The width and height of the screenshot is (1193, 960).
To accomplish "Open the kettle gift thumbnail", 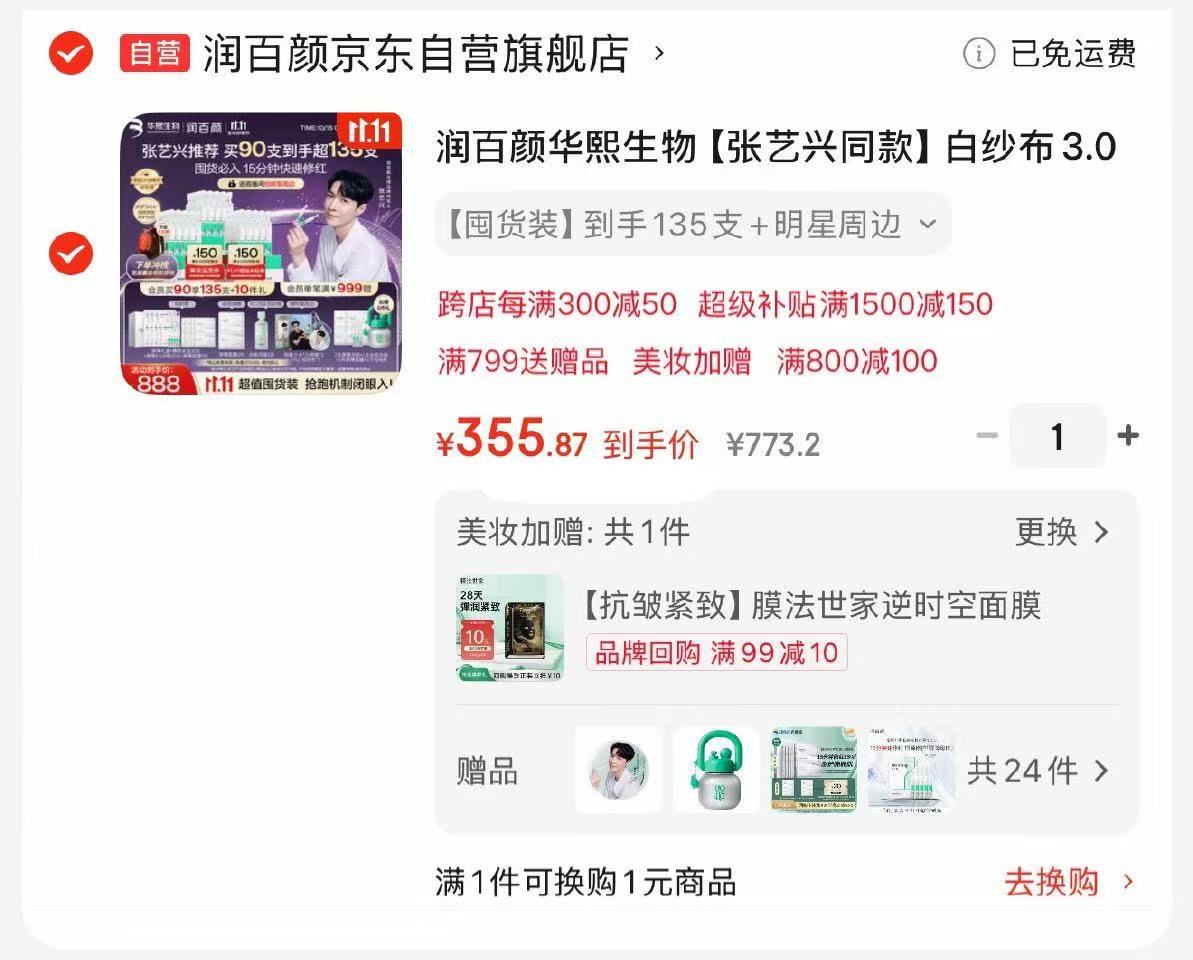I will coord(716,770).
